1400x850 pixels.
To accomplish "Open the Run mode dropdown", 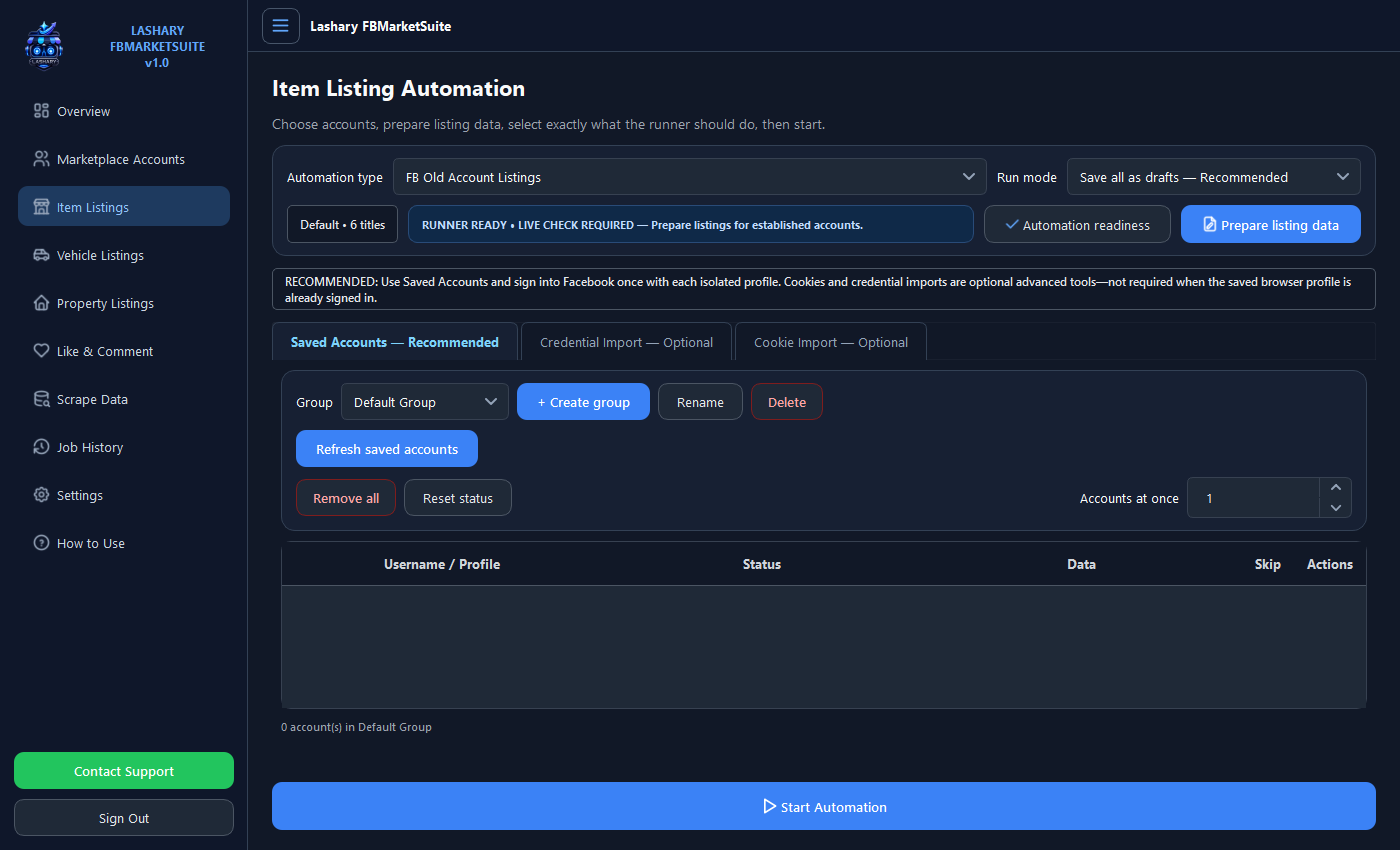I will (1214, 177).
